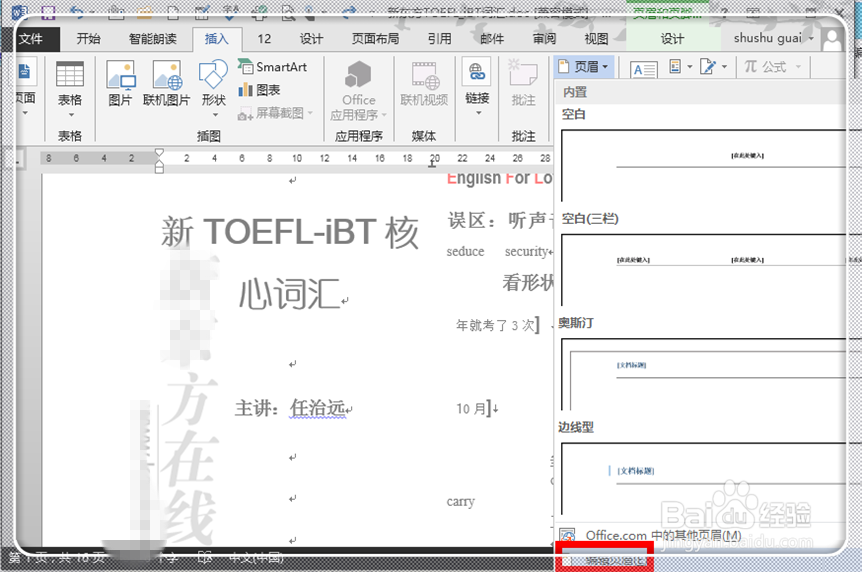
Task: Insert an equation with π 公式
Action: pos(765,67)
